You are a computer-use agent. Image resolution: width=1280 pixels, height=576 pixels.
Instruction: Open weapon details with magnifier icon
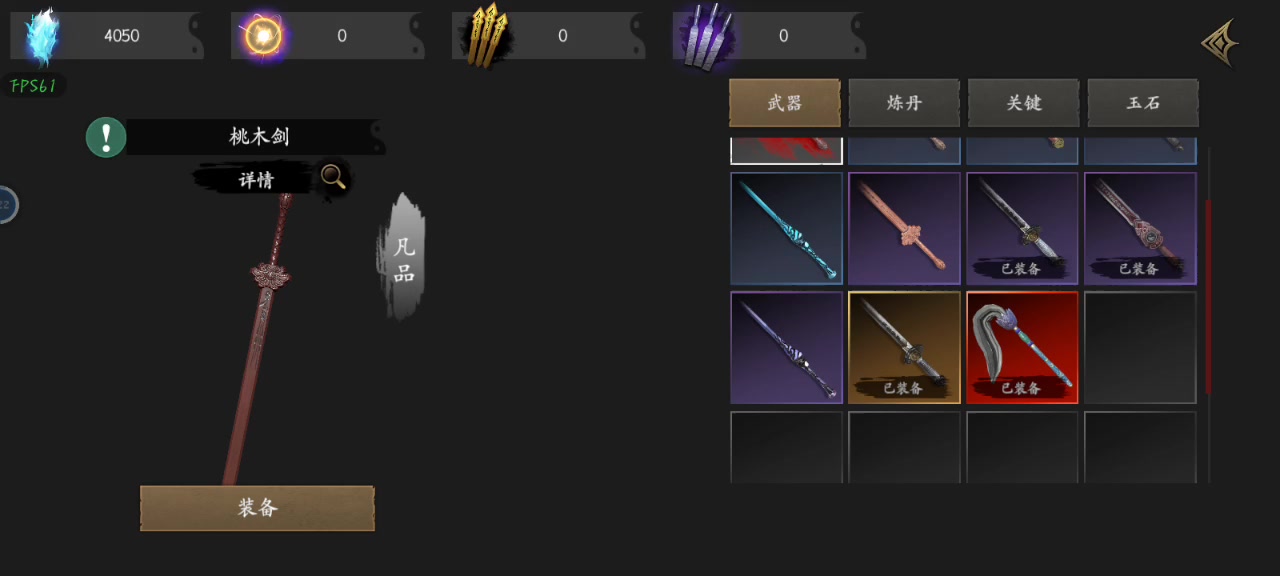(333, 178)
